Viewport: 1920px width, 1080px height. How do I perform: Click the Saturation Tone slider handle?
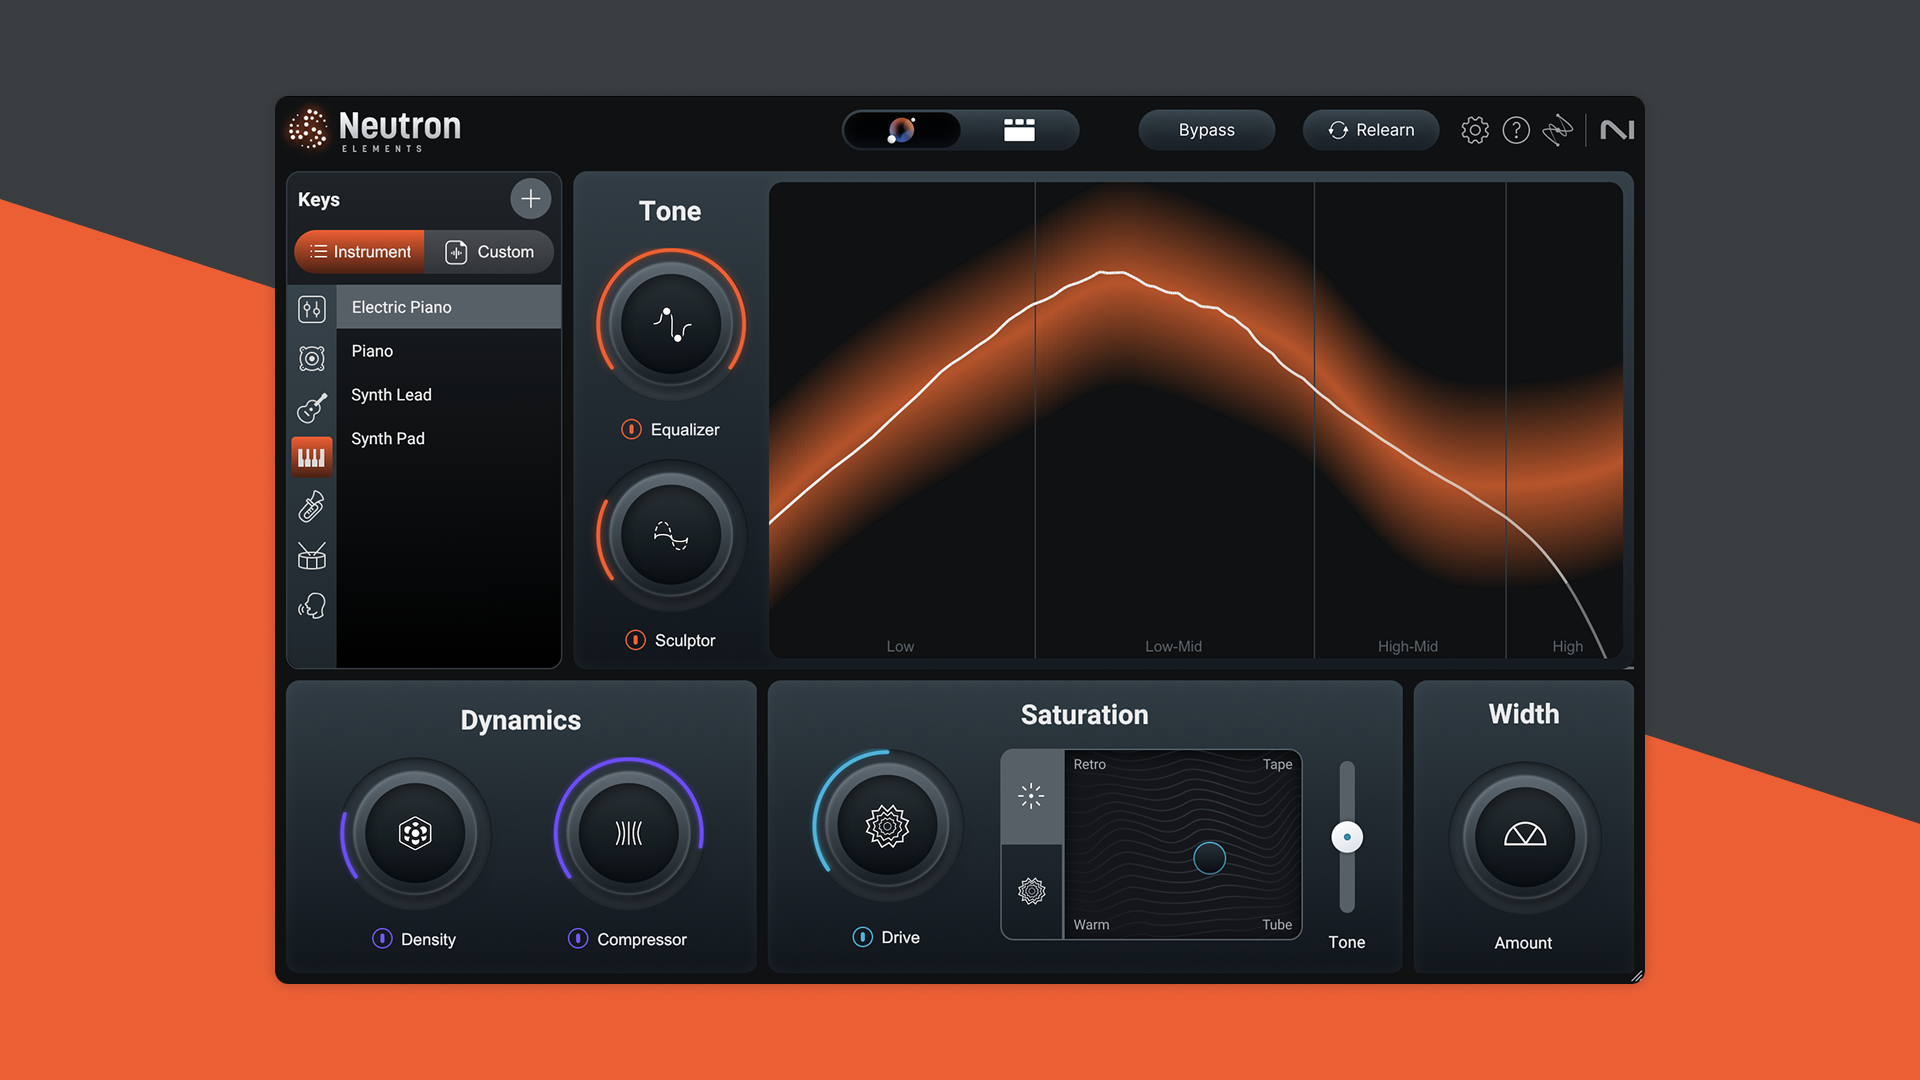[1347, 837]
